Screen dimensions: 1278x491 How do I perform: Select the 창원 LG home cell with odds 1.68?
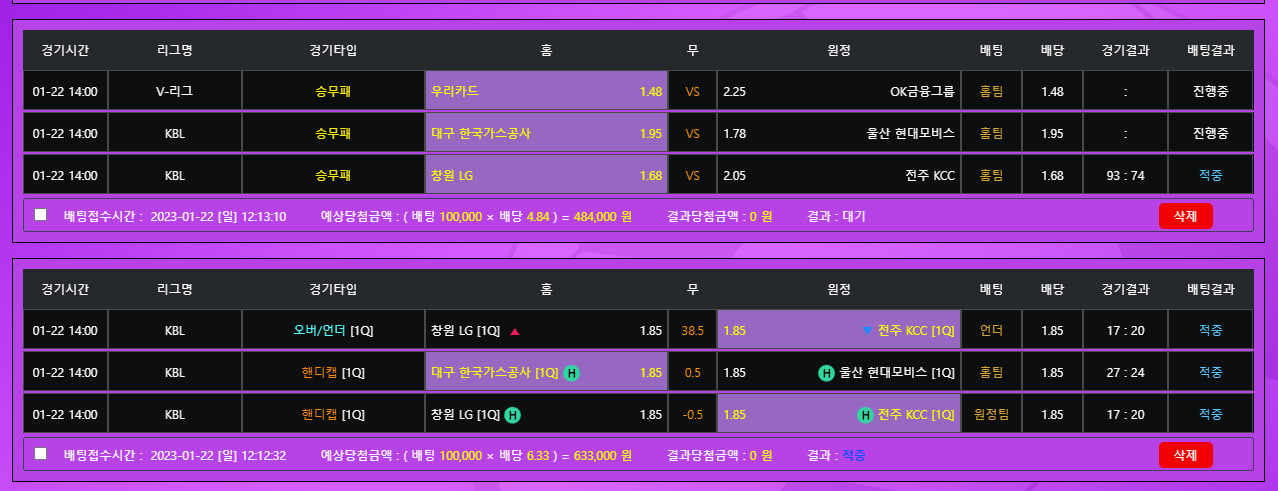click(546, 175)
